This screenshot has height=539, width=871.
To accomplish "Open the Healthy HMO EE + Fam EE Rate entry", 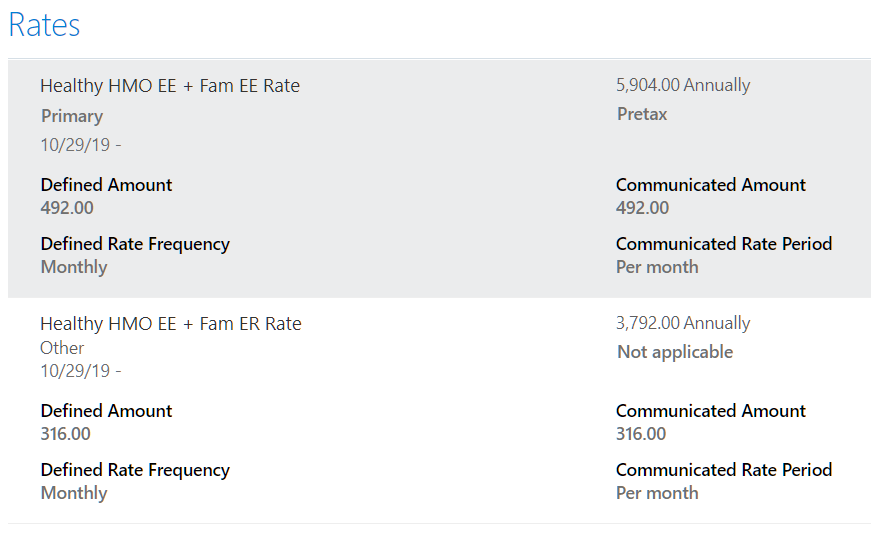I will (170, 86).
